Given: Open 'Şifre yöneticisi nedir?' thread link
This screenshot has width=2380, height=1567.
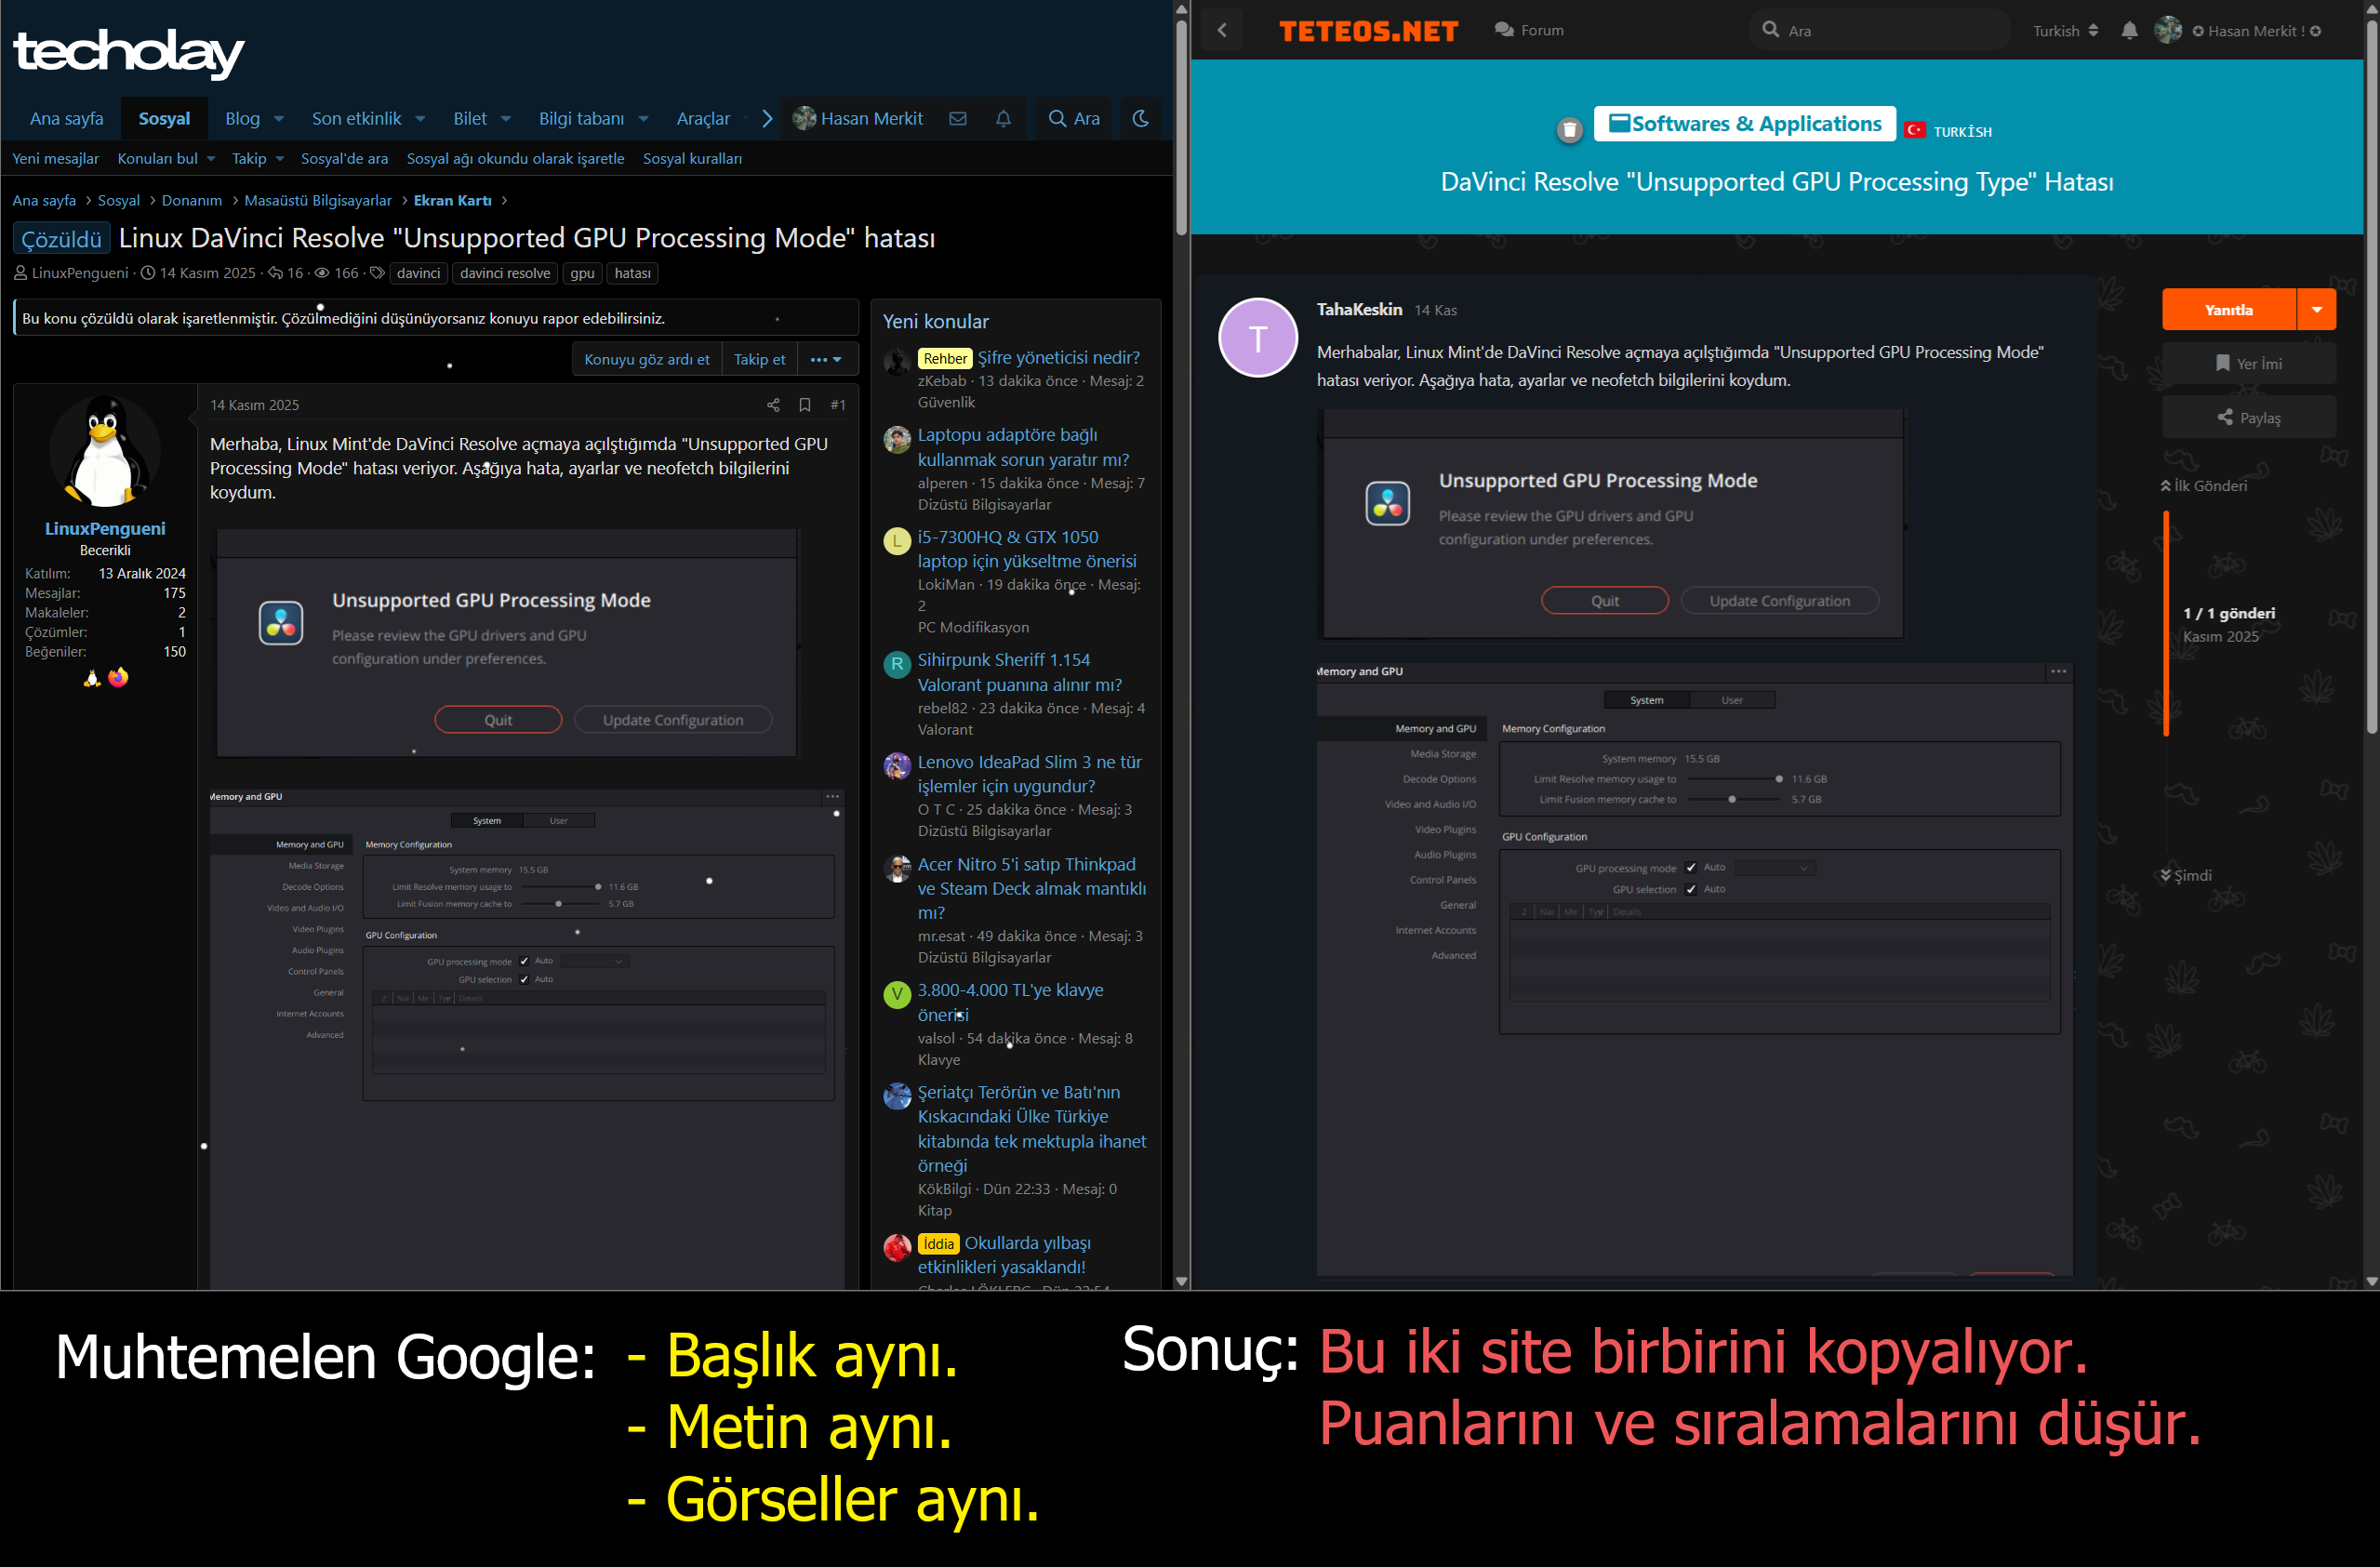Looking at the screenshot, I should click(1058, 358).
